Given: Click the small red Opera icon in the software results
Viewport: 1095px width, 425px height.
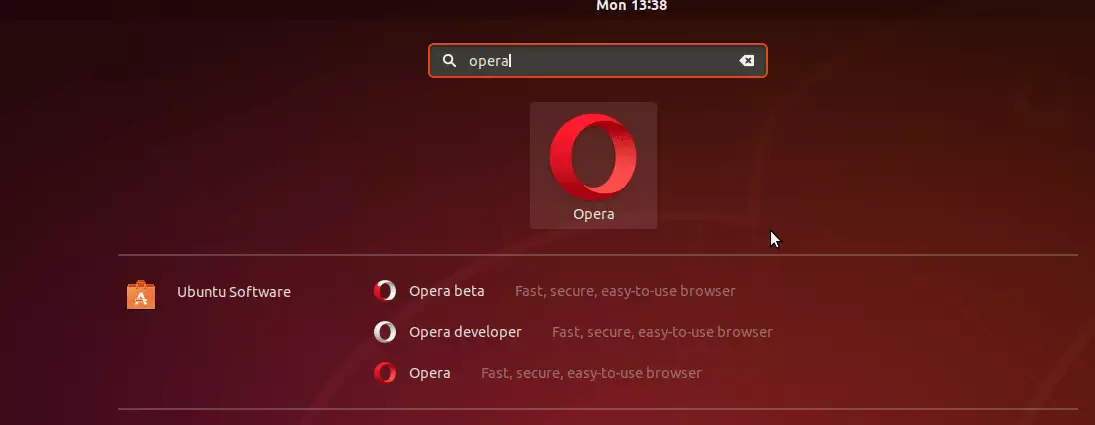Looking at the screenshot, I should [385, 373].
